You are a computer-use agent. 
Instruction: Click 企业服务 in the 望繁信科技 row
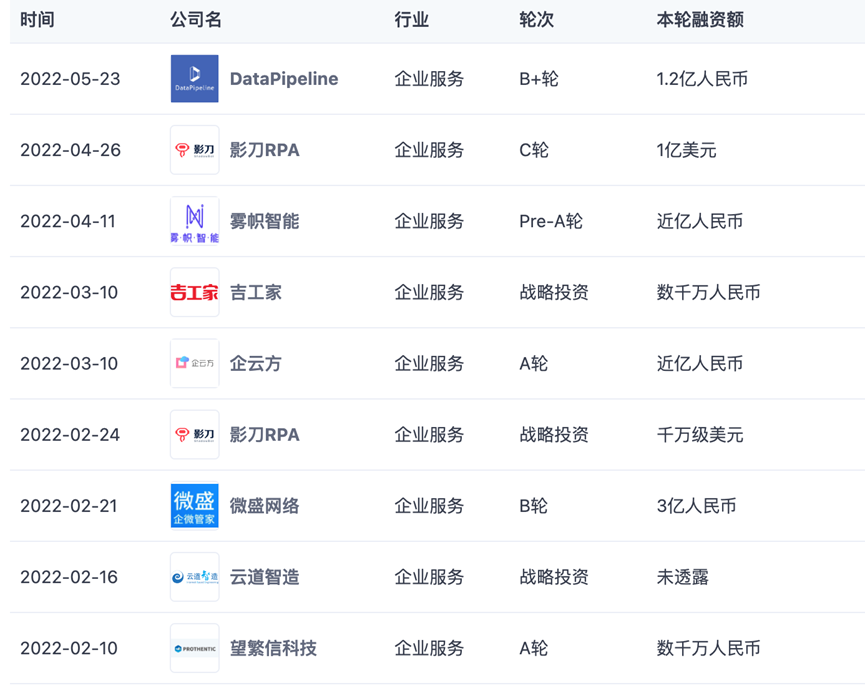429,648
